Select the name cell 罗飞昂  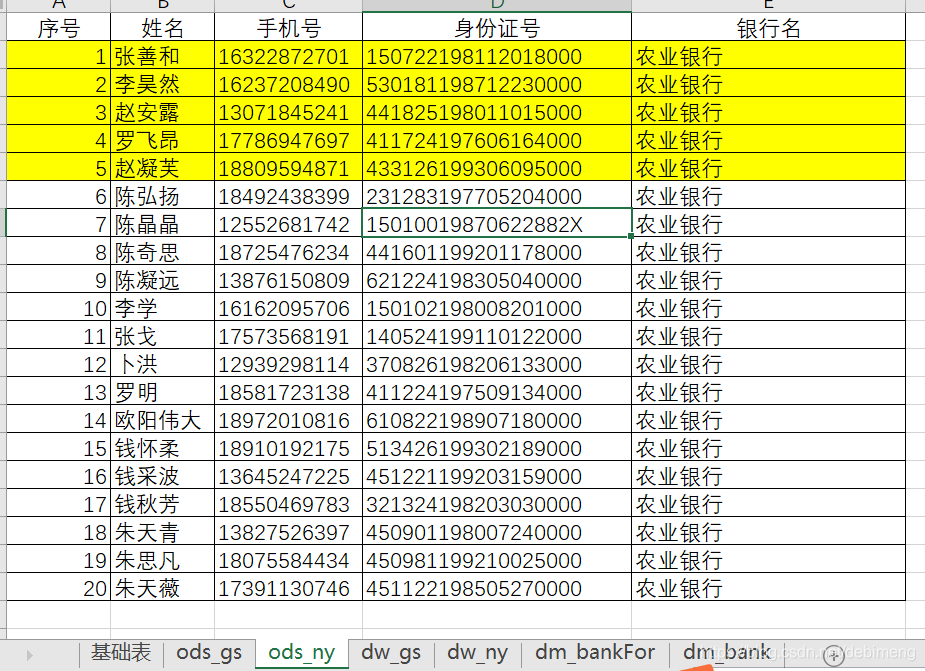coord(162,139)
